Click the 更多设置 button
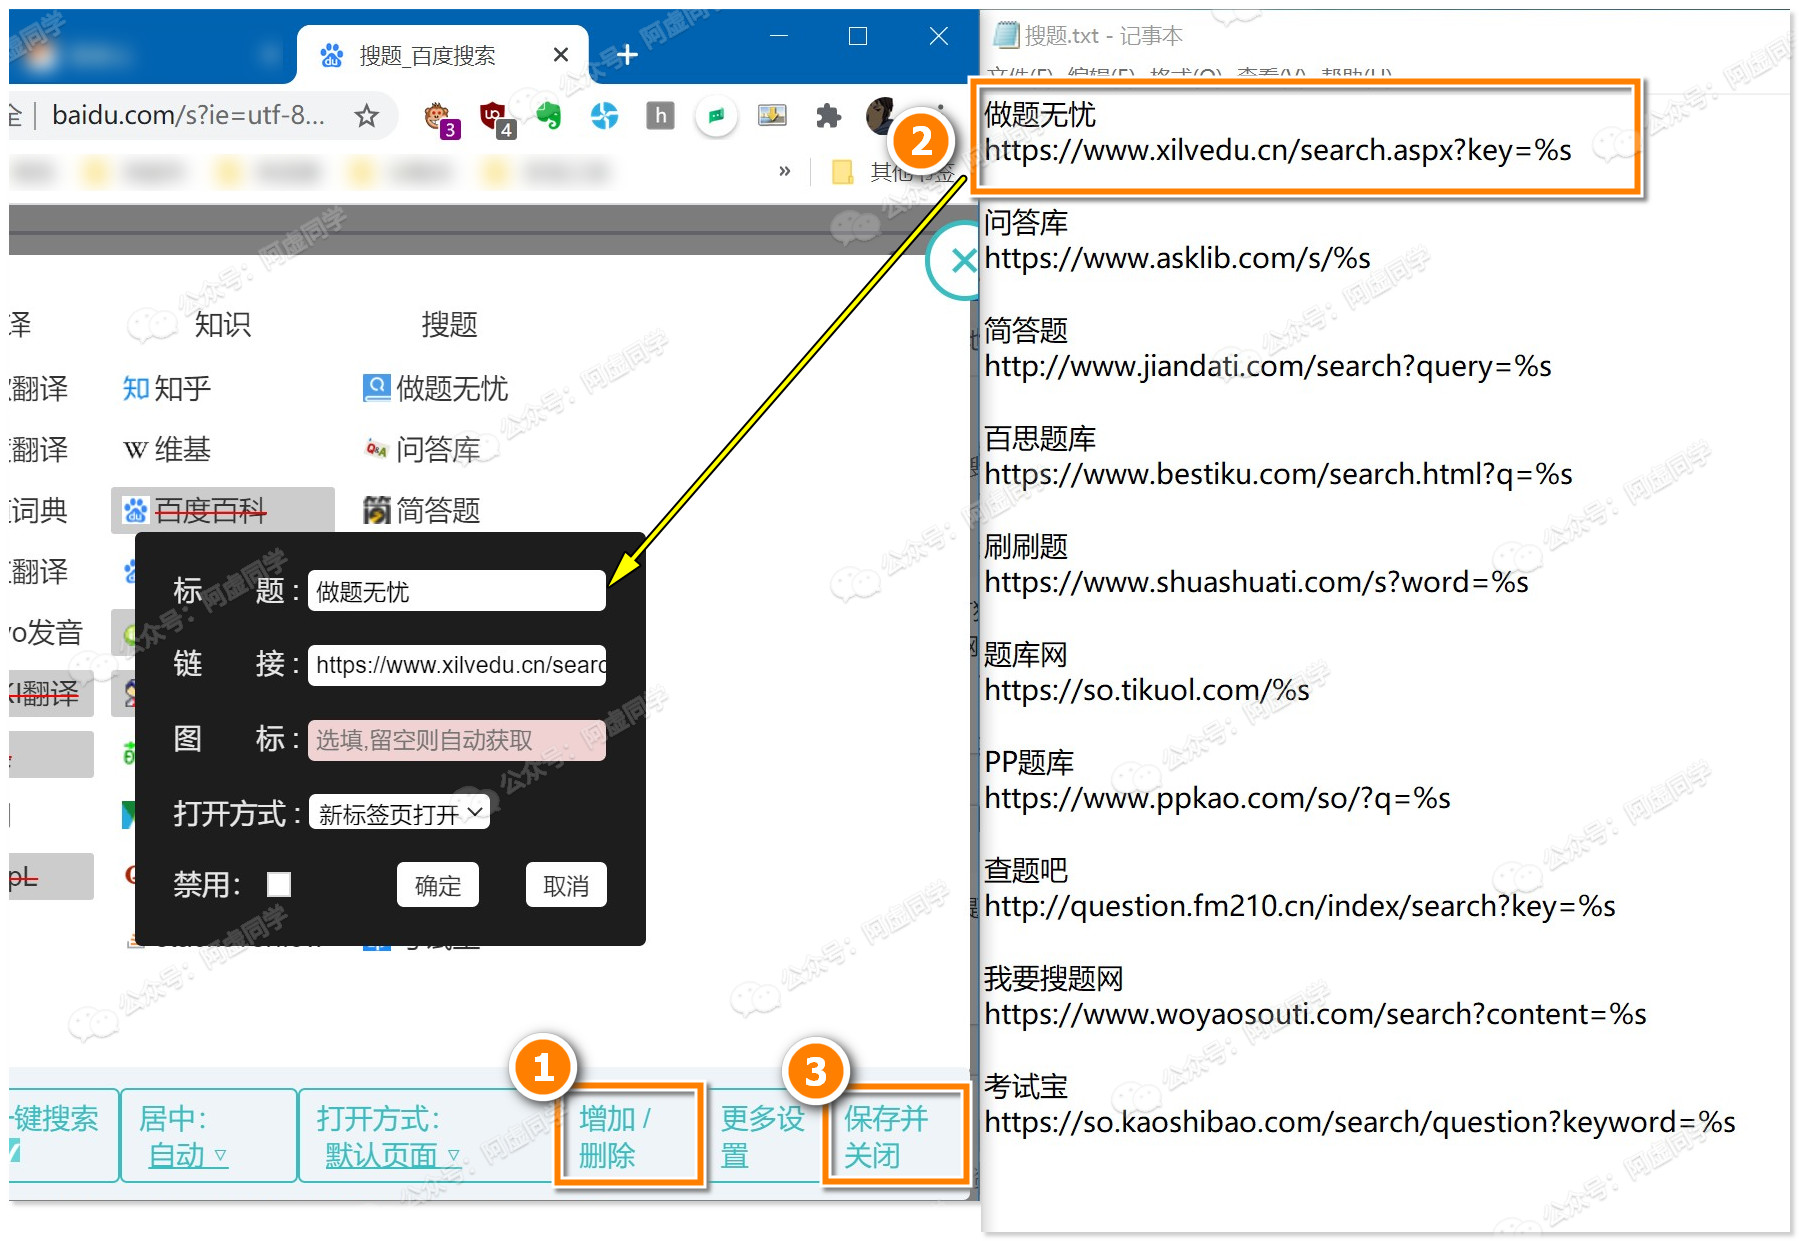 pyautogui.click(x=762, y=1136)
